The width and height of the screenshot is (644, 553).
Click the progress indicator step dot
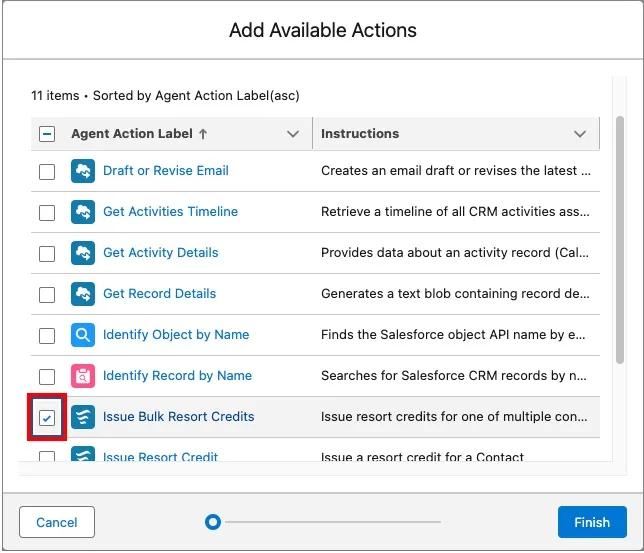pos(212,522)
